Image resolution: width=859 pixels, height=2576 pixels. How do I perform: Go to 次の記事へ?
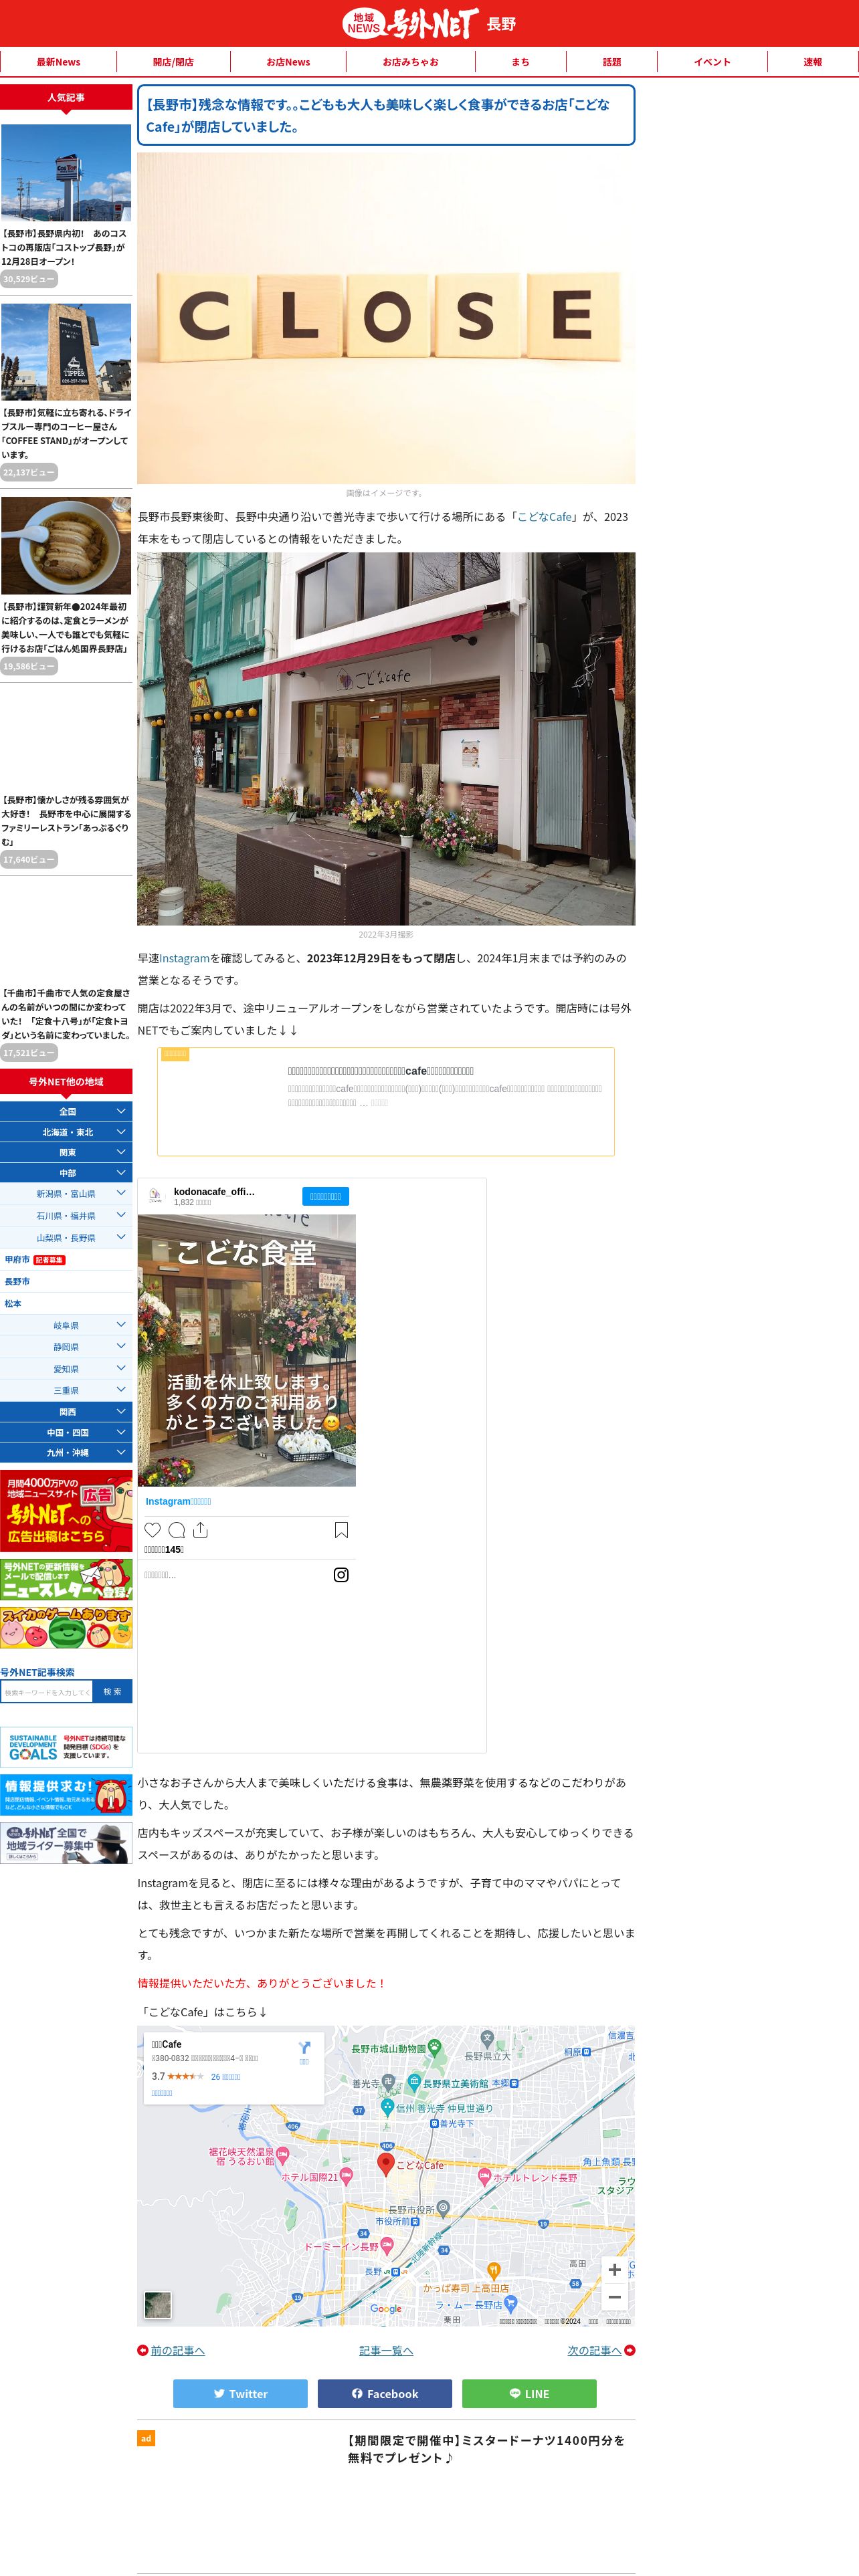pyautogui.click(x=594, y=2351)
